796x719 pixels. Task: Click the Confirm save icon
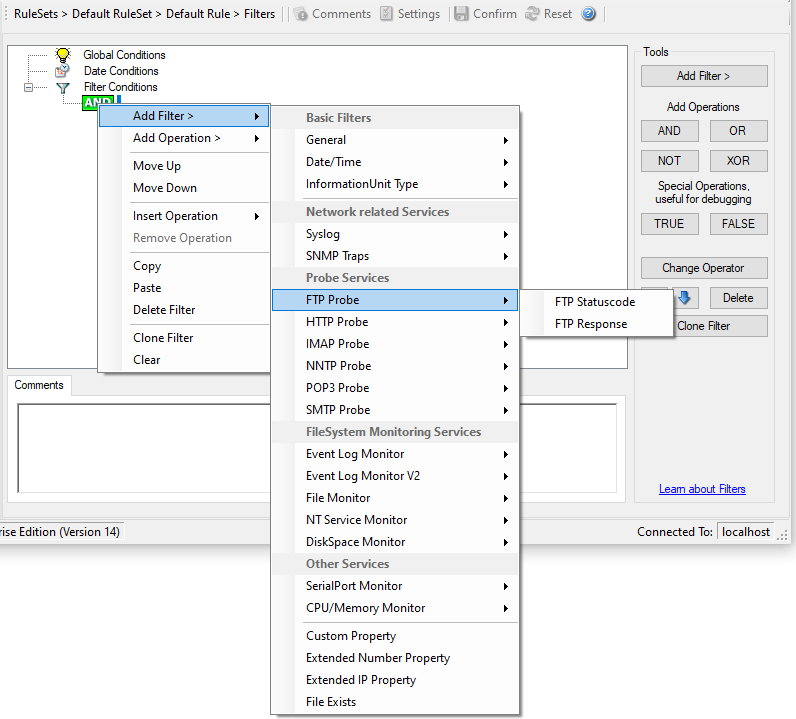click(x=461, y=14)
